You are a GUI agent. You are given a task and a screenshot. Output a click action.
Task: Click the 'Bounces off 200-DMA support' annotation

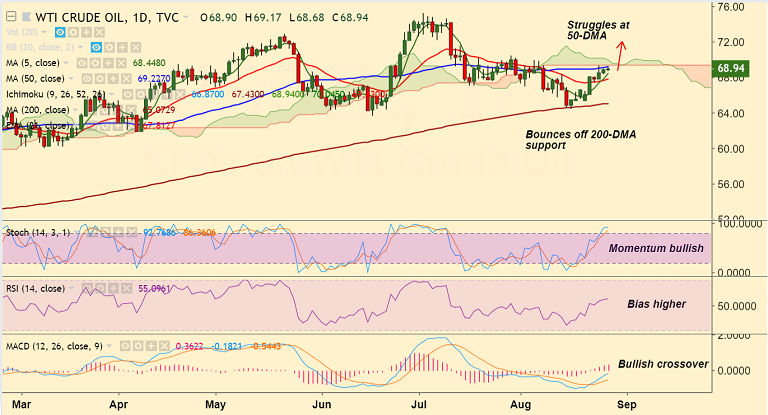coord(580,140)
